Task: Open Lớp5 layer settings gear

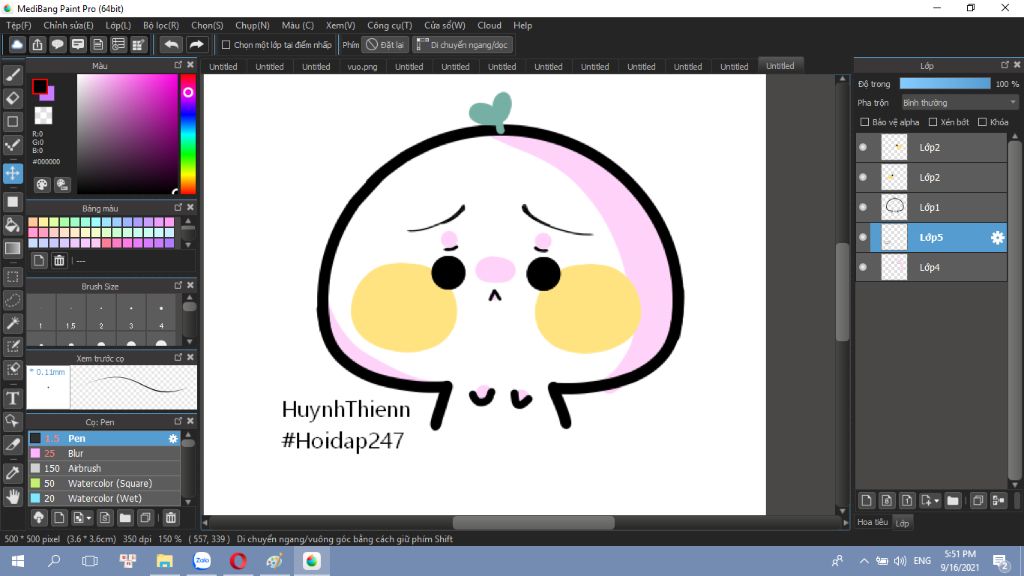Action: 997,238
